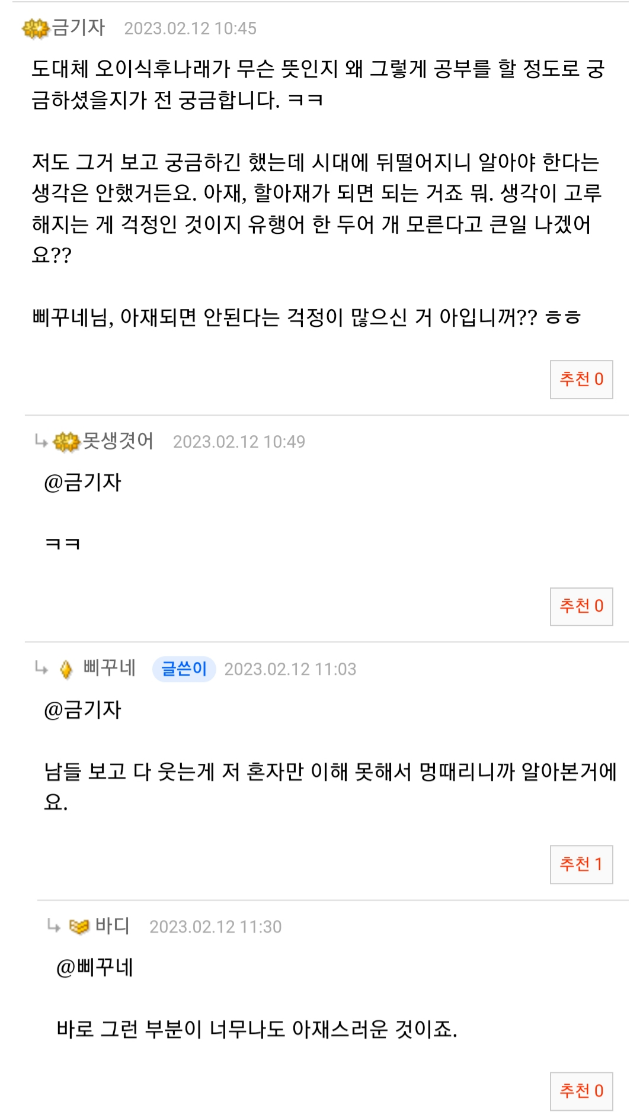The height and width of the screenshot is (1112, 640).
Task: Click the badge icon beside 못생겻어
Action: (x=66, y=442)
